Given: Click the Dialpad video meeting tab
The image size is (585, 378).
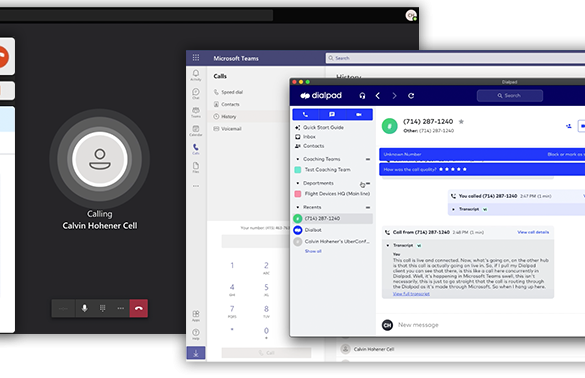Looking at the screenshot, I should (x=359, y=114).
